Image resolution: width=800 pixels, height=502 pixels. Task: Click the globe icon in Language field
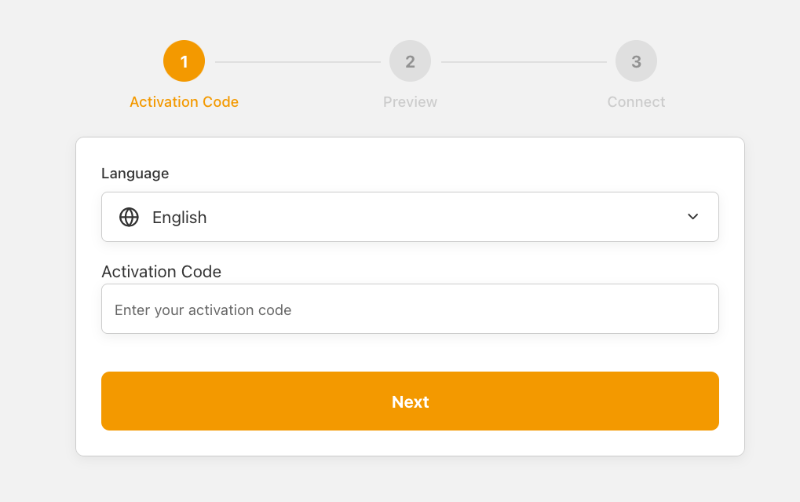coord(129,217)
